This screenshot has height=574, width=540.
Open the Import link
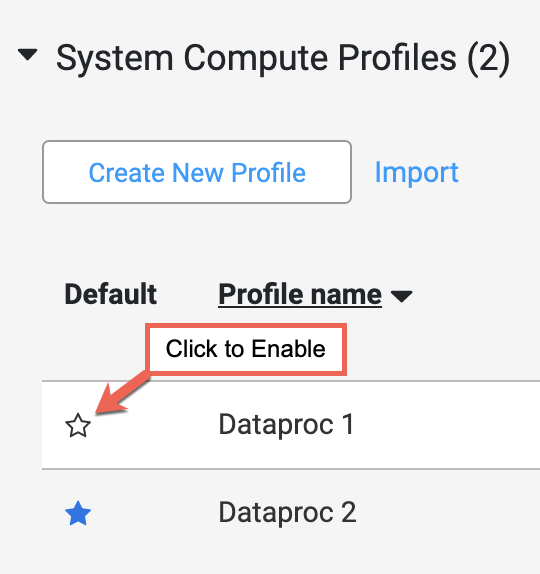[416, 172]
